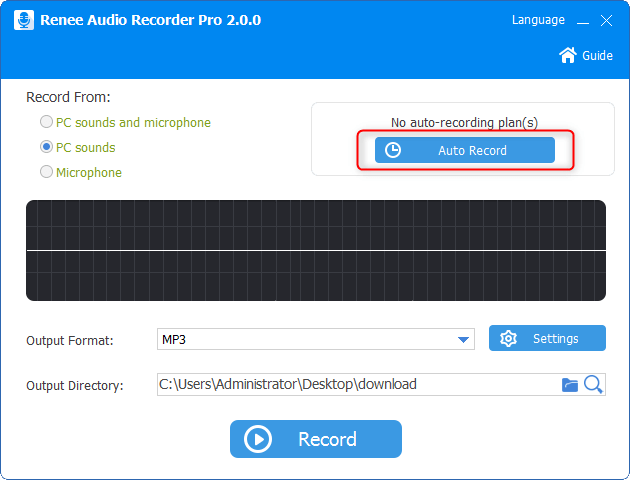This screenshot has width=630, height=480.
Task: Browse output folder with the folder icon
Action: 570,385
